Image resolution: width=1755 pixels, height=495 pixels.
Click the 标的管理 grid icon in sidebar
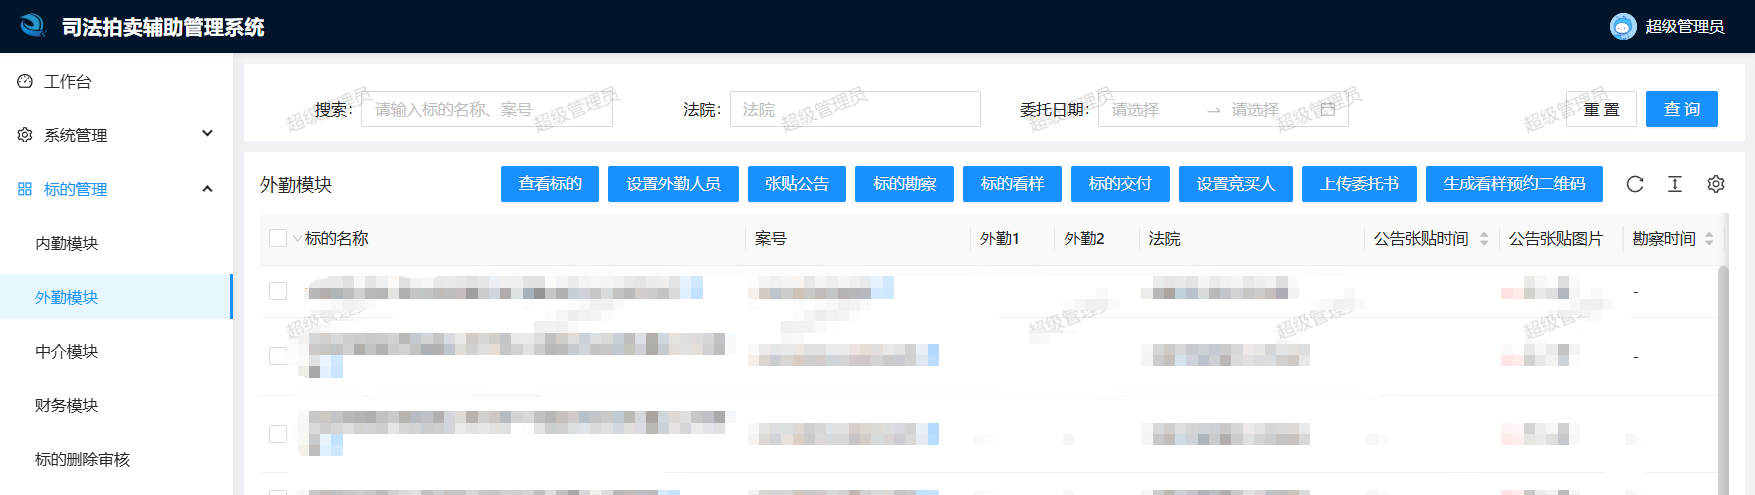coord(25,189)
